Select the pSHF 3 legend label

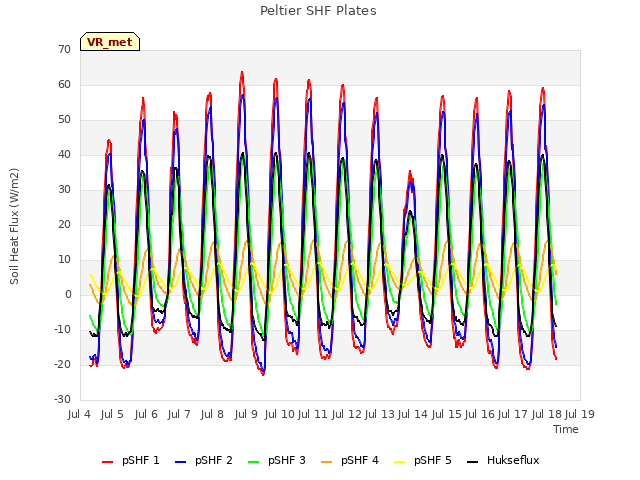tap(287, 460)
